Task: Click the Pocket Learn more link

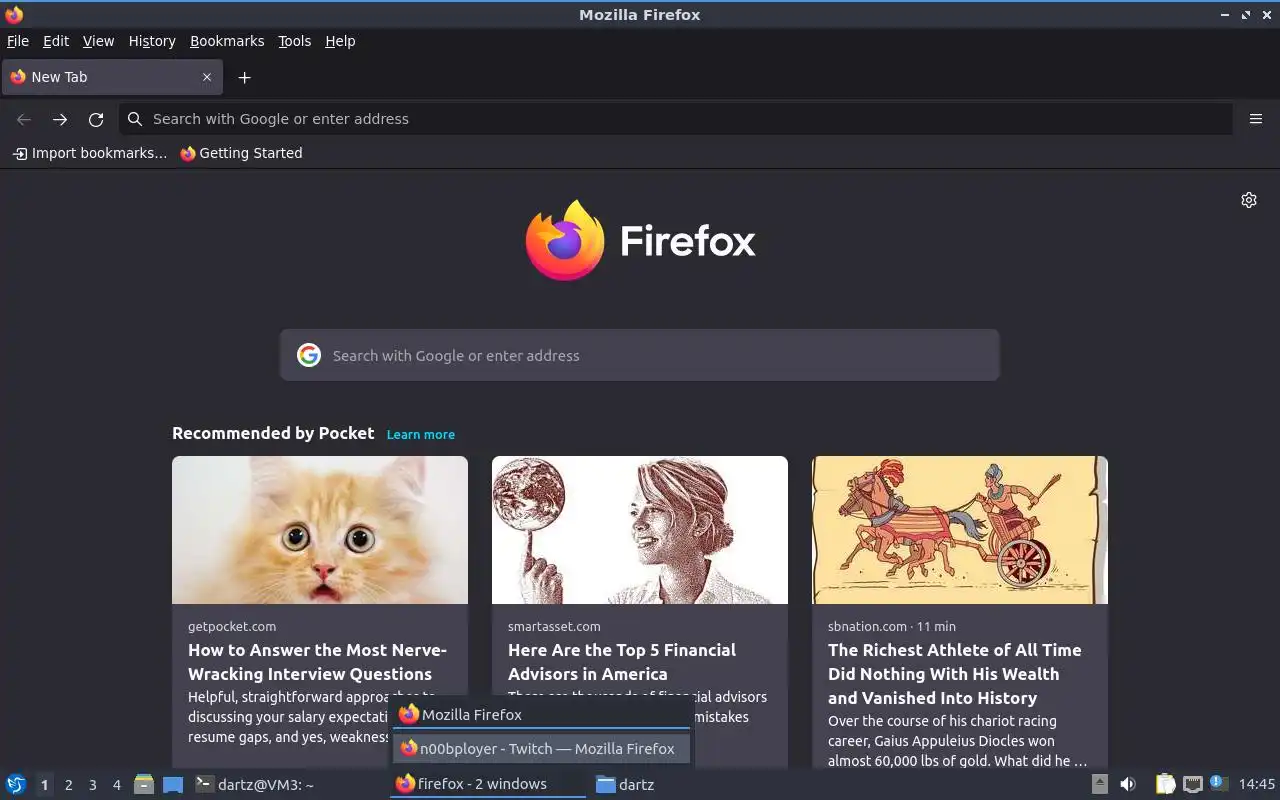Action: click(421, 434)
